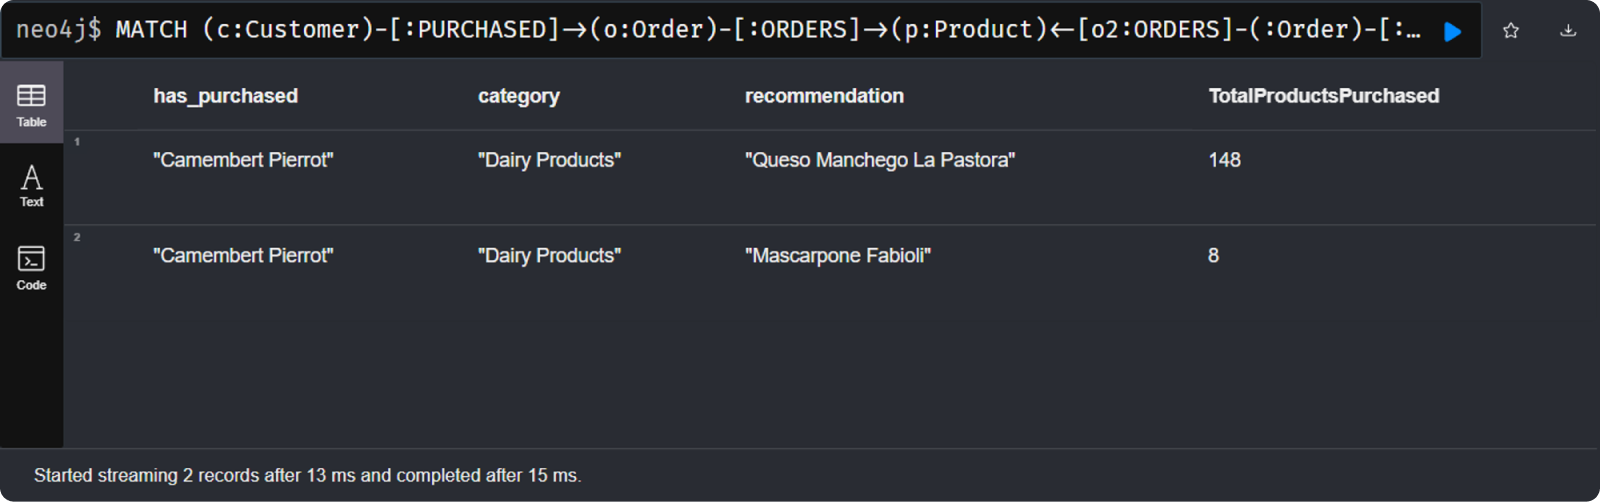The image size is (1600, 502).
Task: Click the Table grid icon
Action: coord(31,96)
